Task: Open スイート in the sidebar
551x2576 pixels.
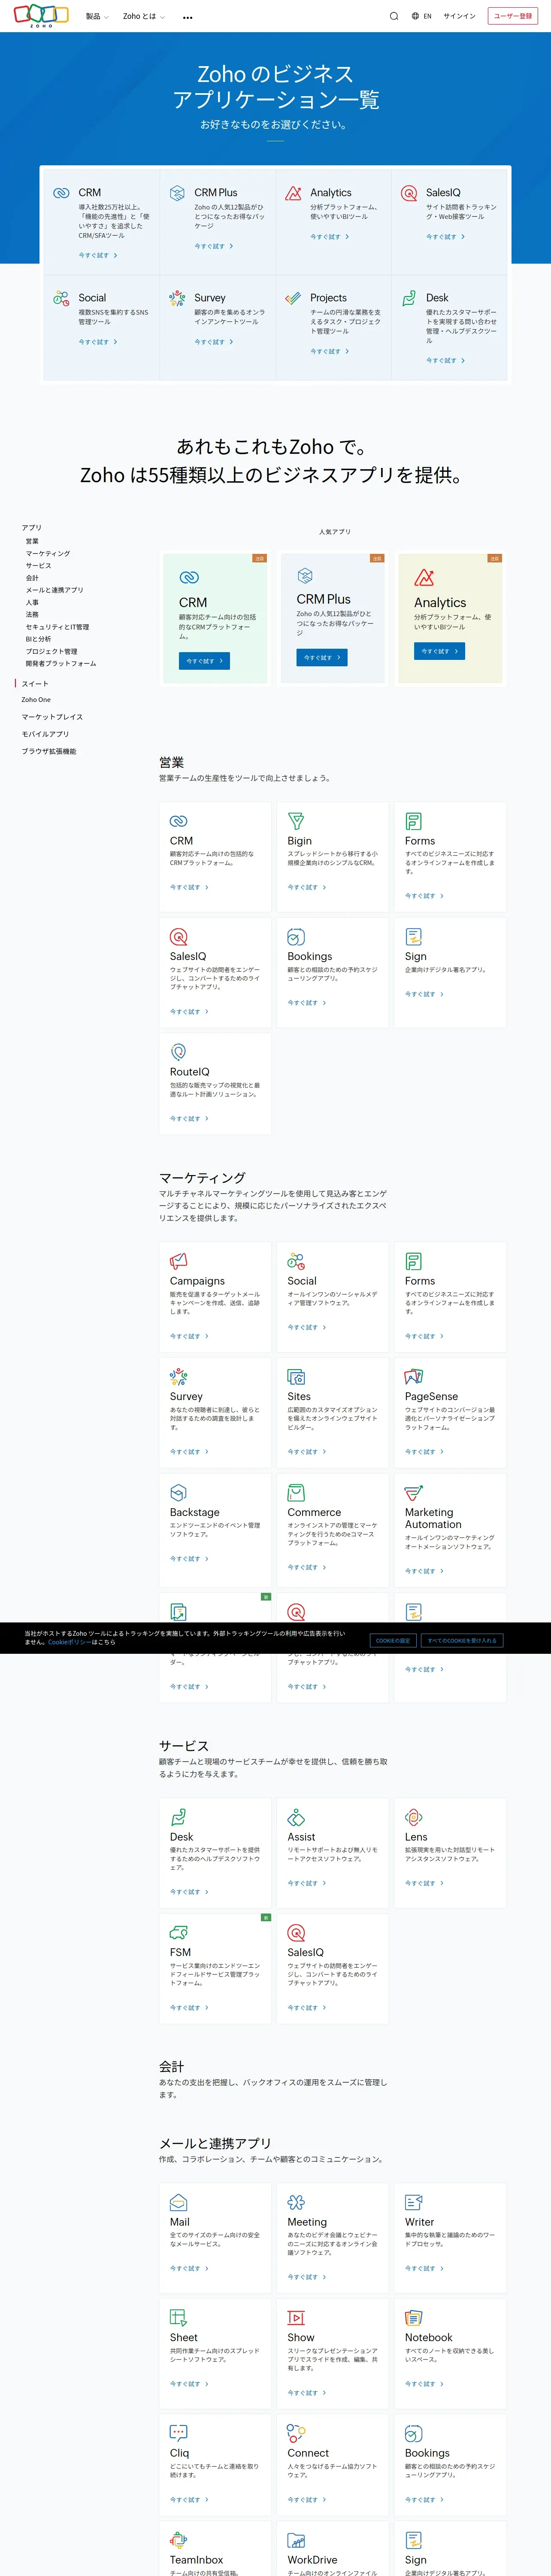Action: pyautogui.click(x=35, y=684)
